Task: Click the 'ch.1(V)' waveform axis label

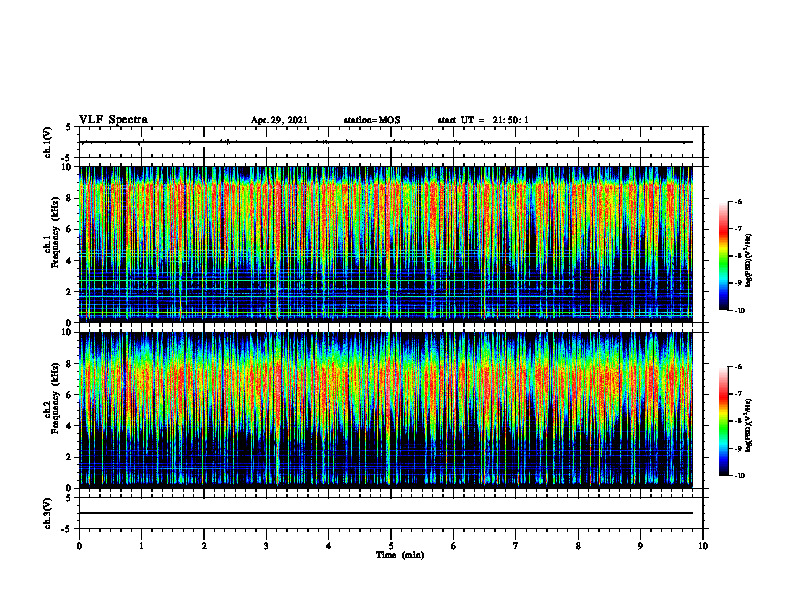Action: 48,142
